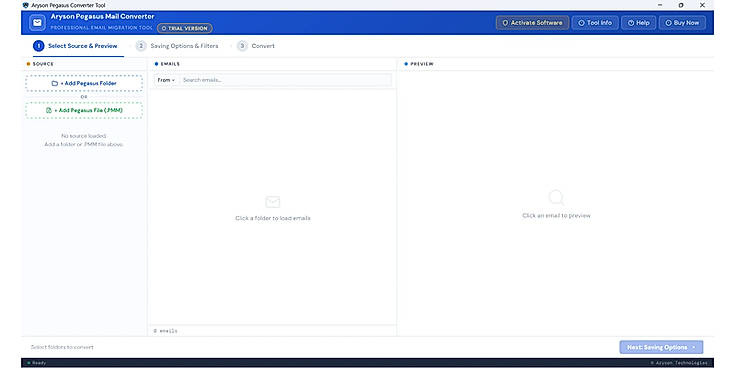Click the 'Click an email to preview' text
Viewport: 736px width, 368px height.
[556, 216]
